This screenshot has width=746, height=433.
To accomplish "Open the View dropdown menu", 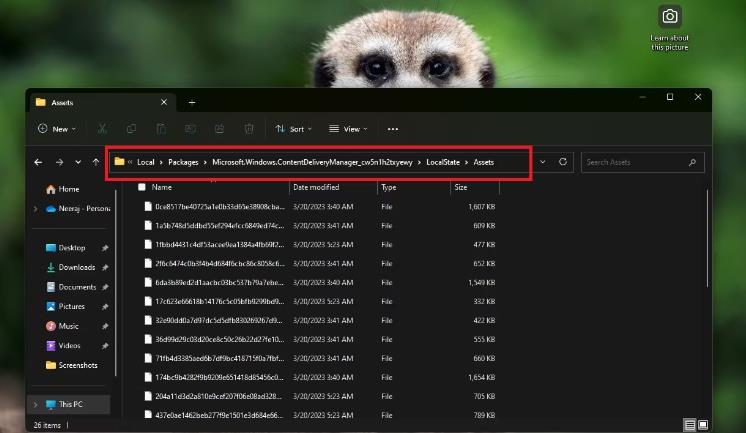I will (x=348, y=129).
